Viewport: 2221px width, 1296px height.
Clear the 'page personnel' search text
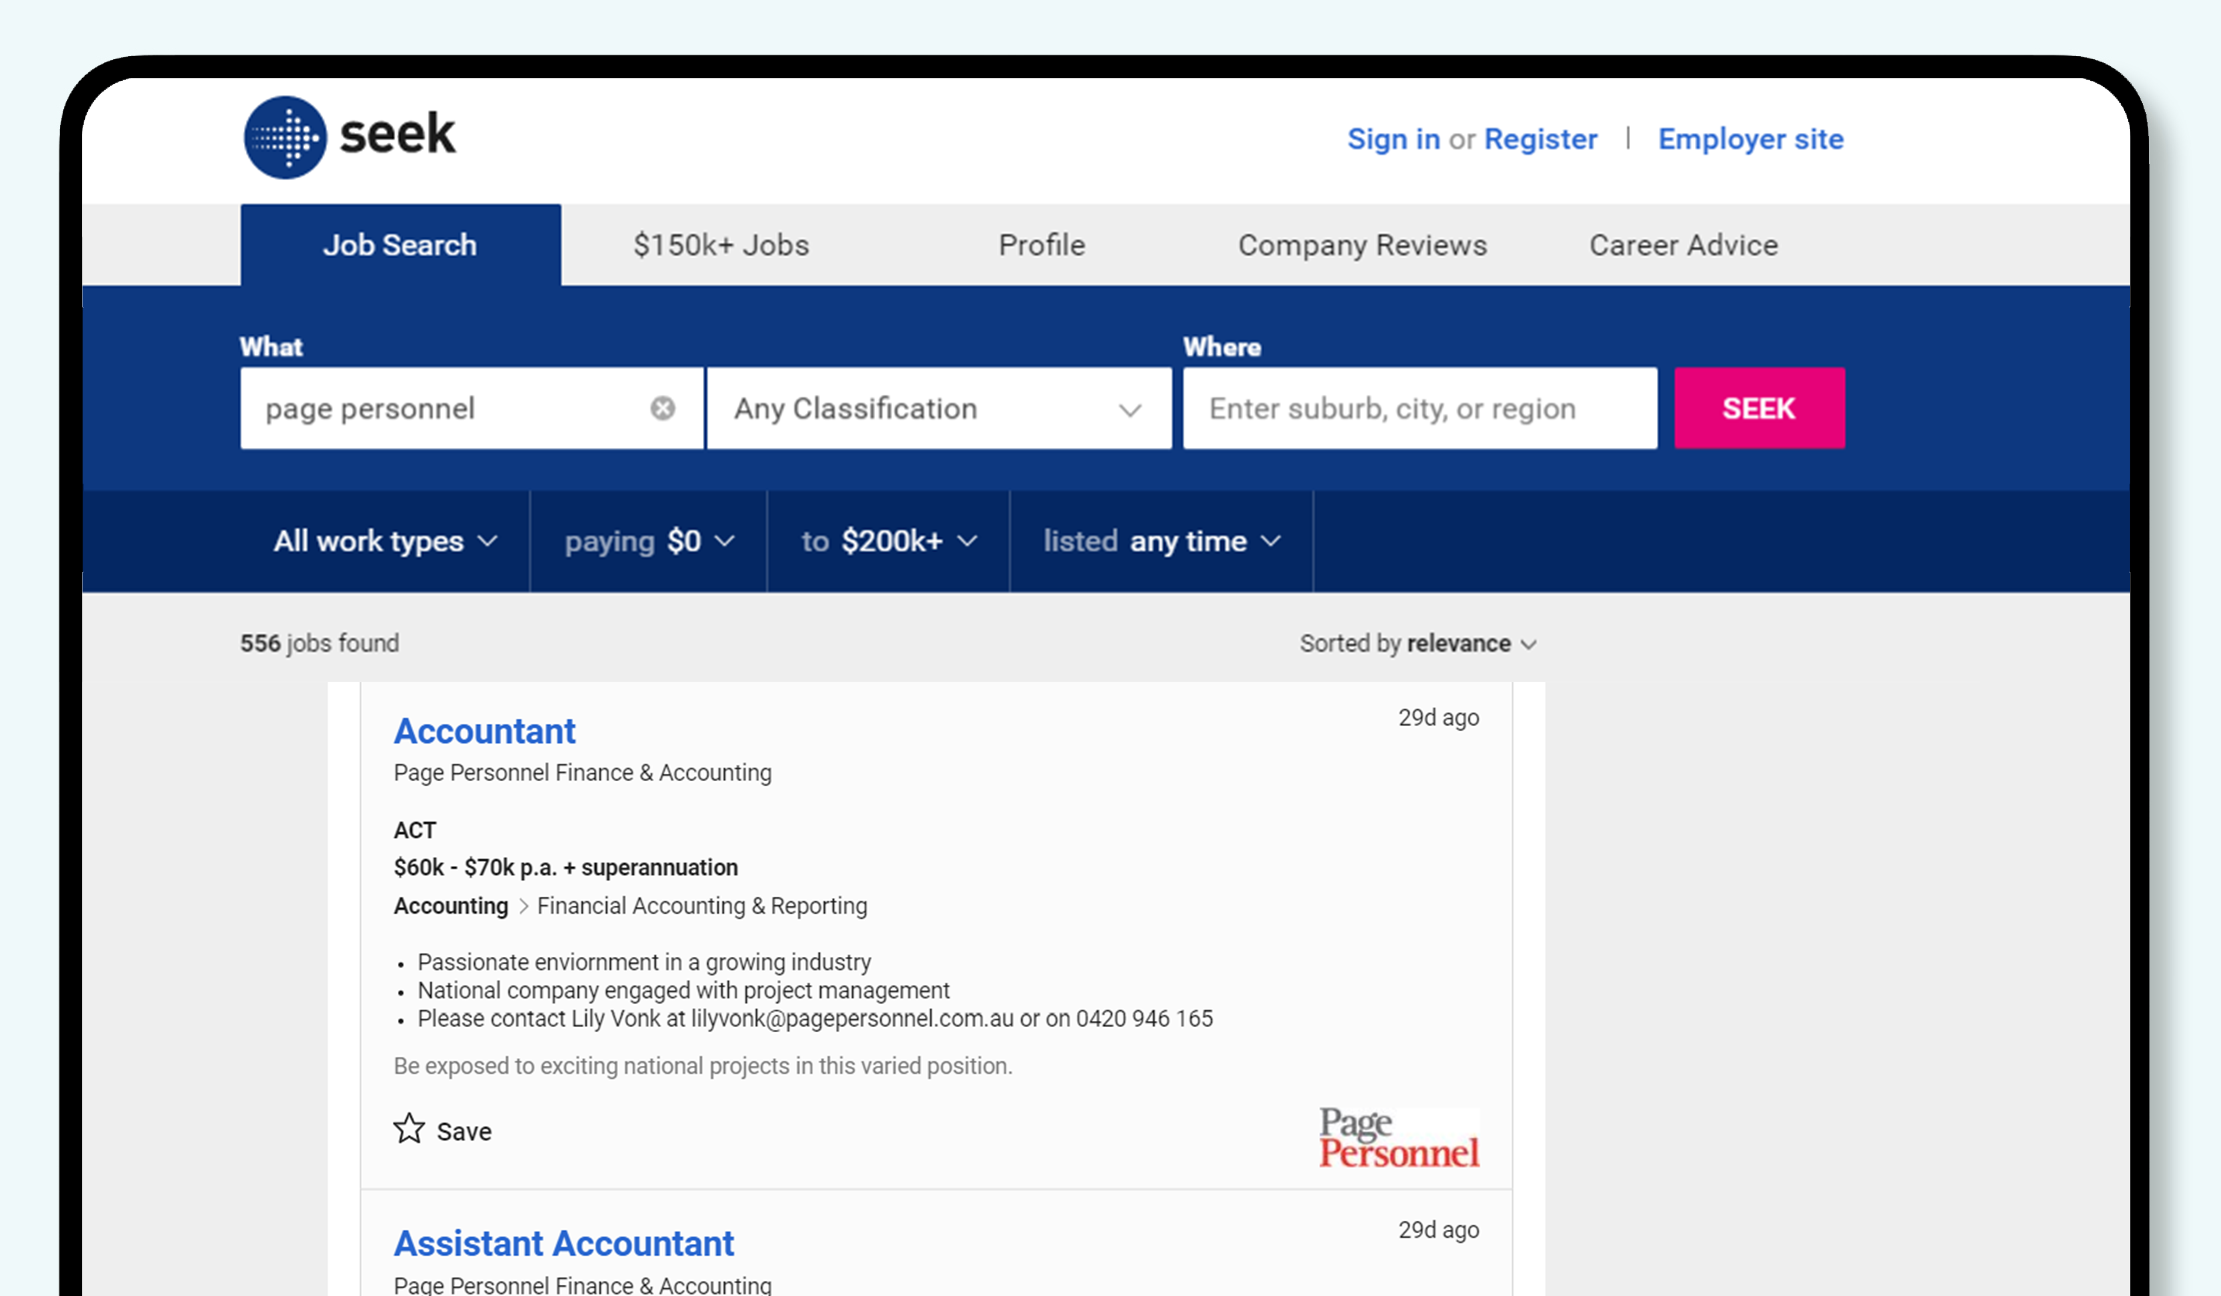662,408
